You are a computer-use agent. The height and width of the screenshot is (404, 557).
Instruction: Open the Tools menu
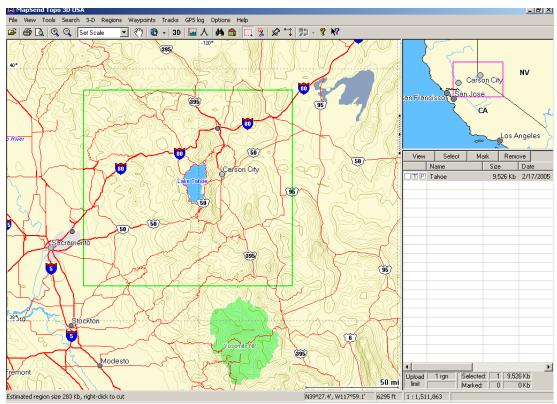[x=48, y=20]
